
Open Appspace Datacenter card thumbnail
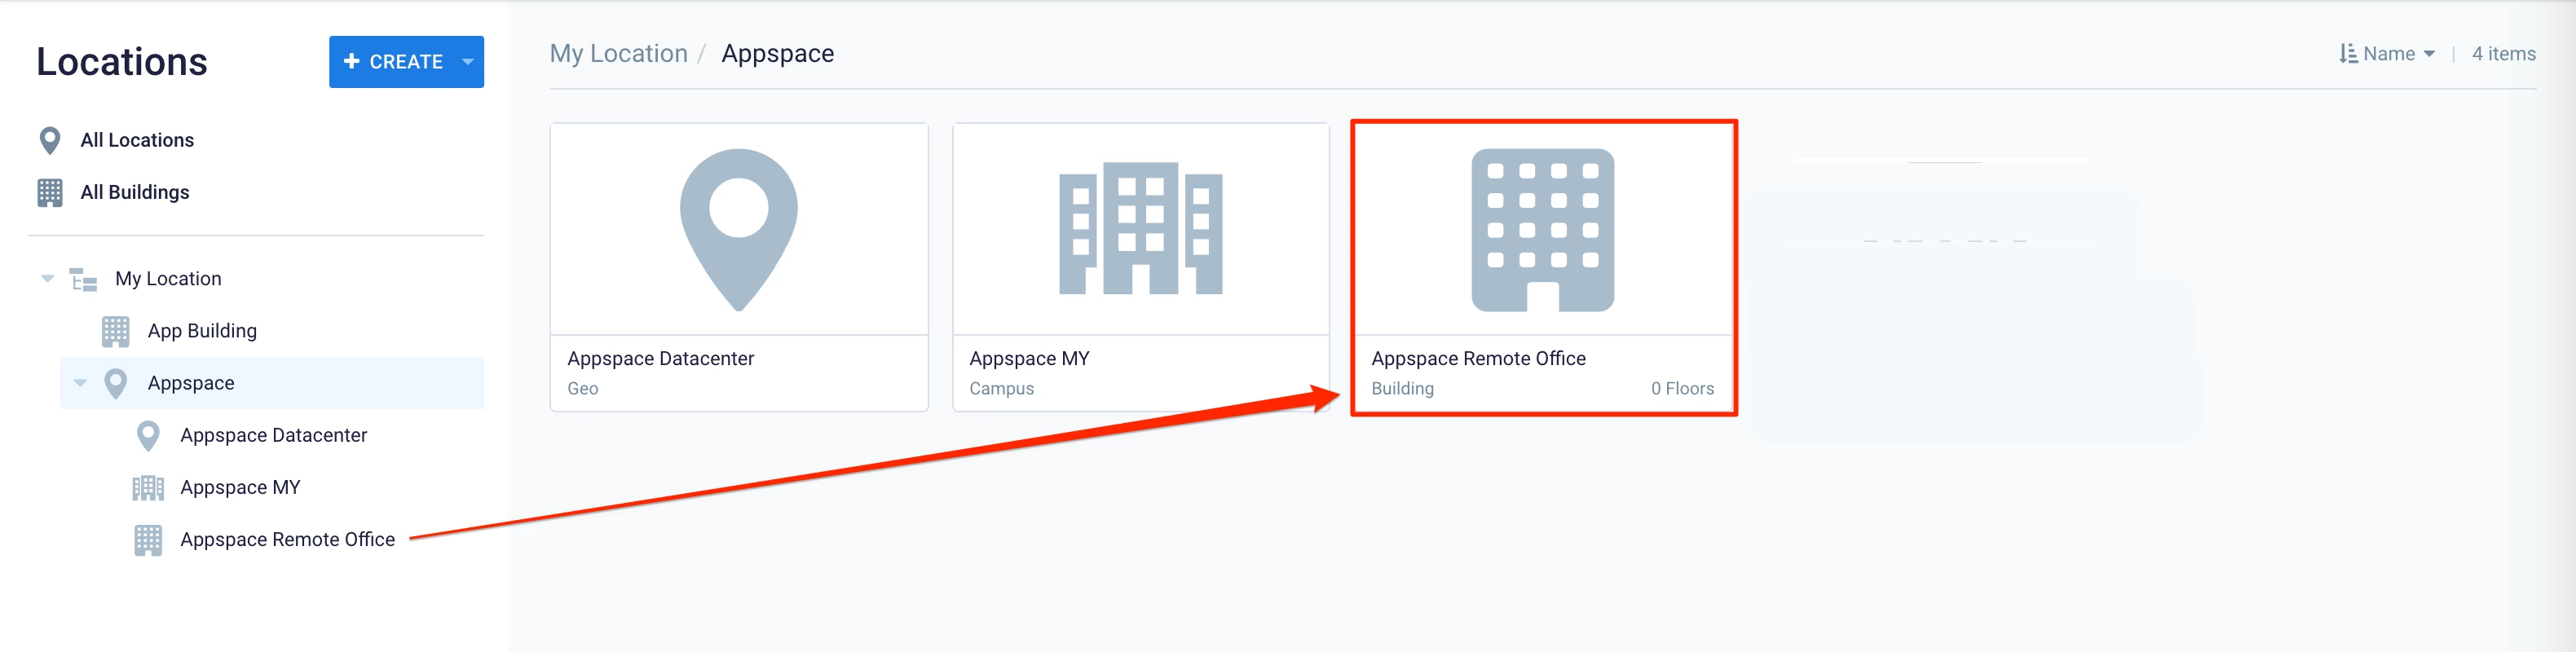(739, 229)
